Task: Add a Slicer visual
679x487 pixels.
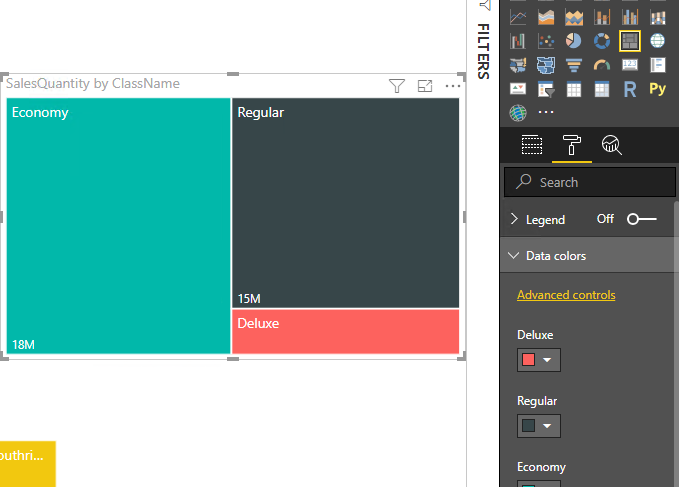Action: 546,90
